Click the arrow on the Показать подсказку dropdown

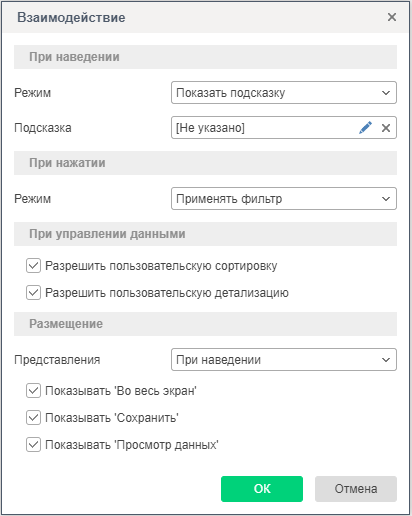pyautogui.click(x=386, y=93)
